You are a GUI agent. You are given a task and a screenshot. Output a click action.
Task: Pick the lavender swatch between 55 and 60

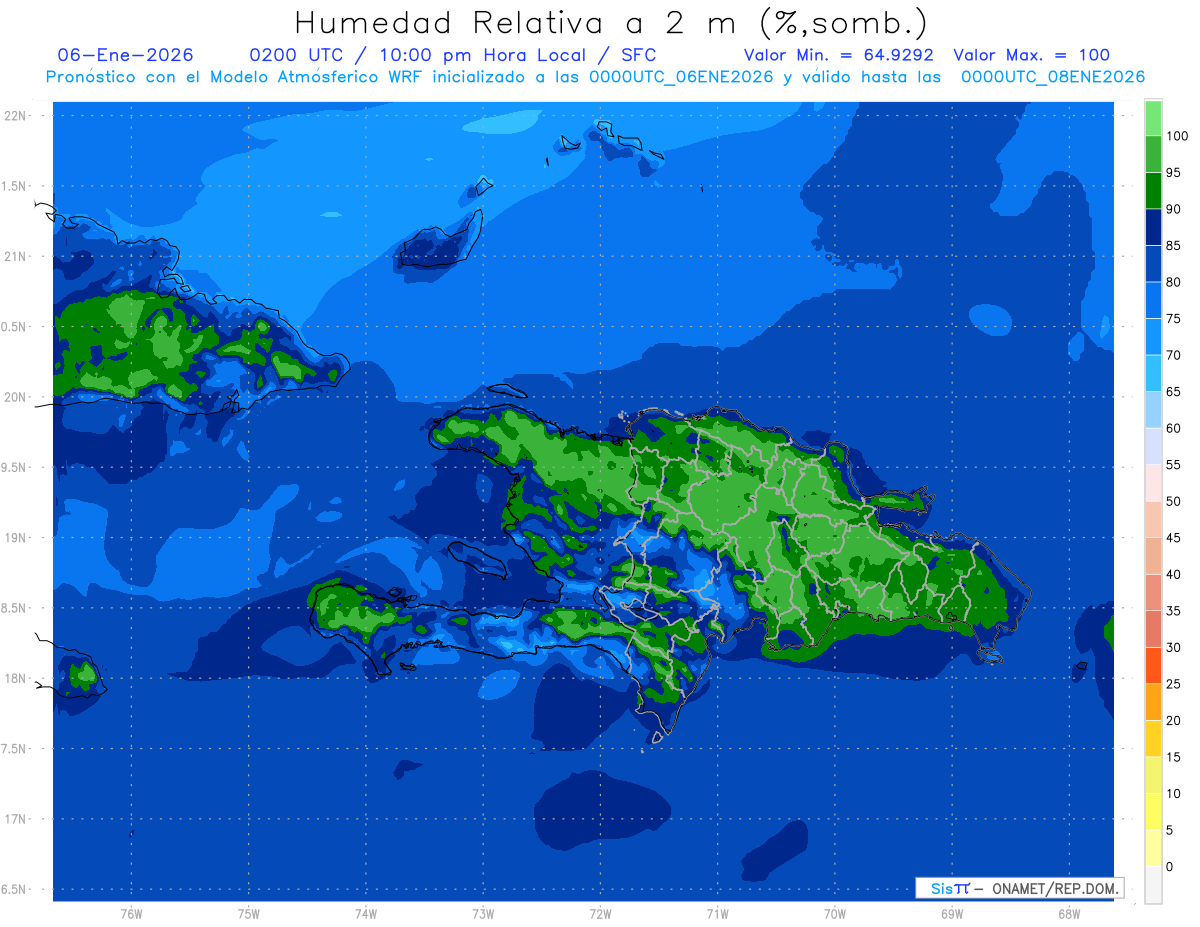(x=1153, y=446)
